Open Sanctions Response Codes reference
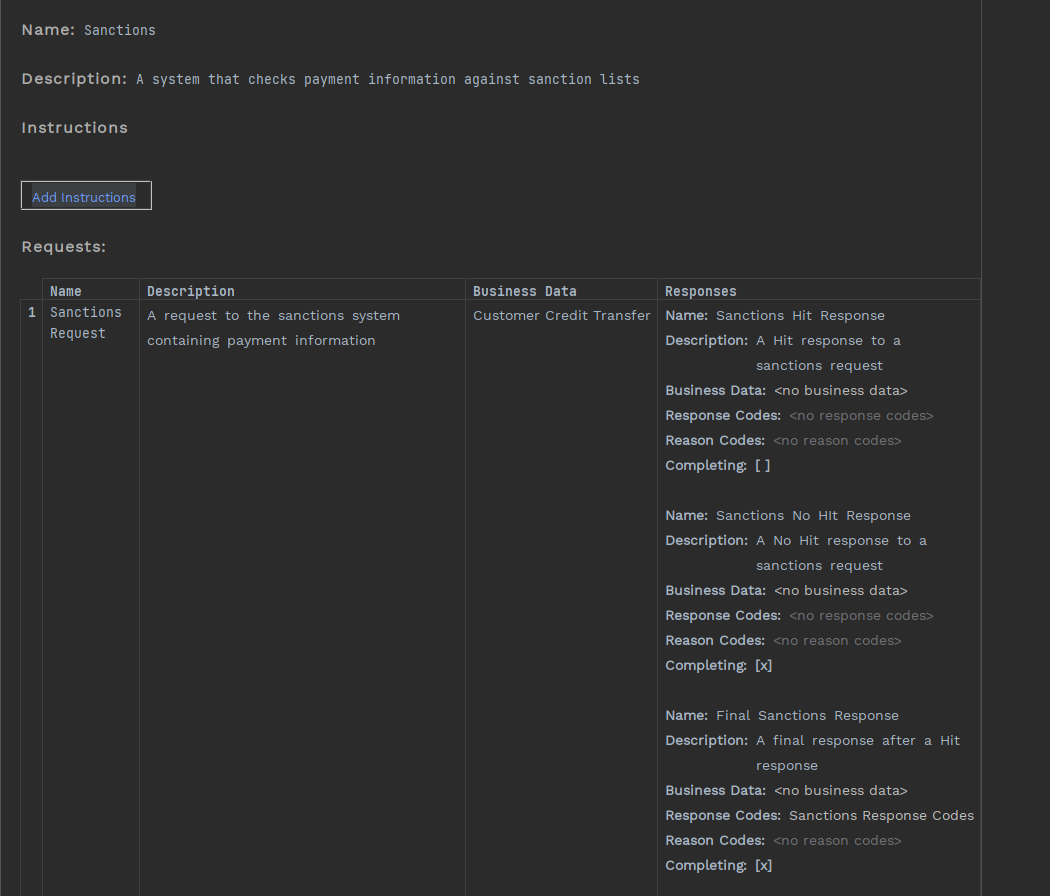Screen dimensions: 1050x896 881,816
